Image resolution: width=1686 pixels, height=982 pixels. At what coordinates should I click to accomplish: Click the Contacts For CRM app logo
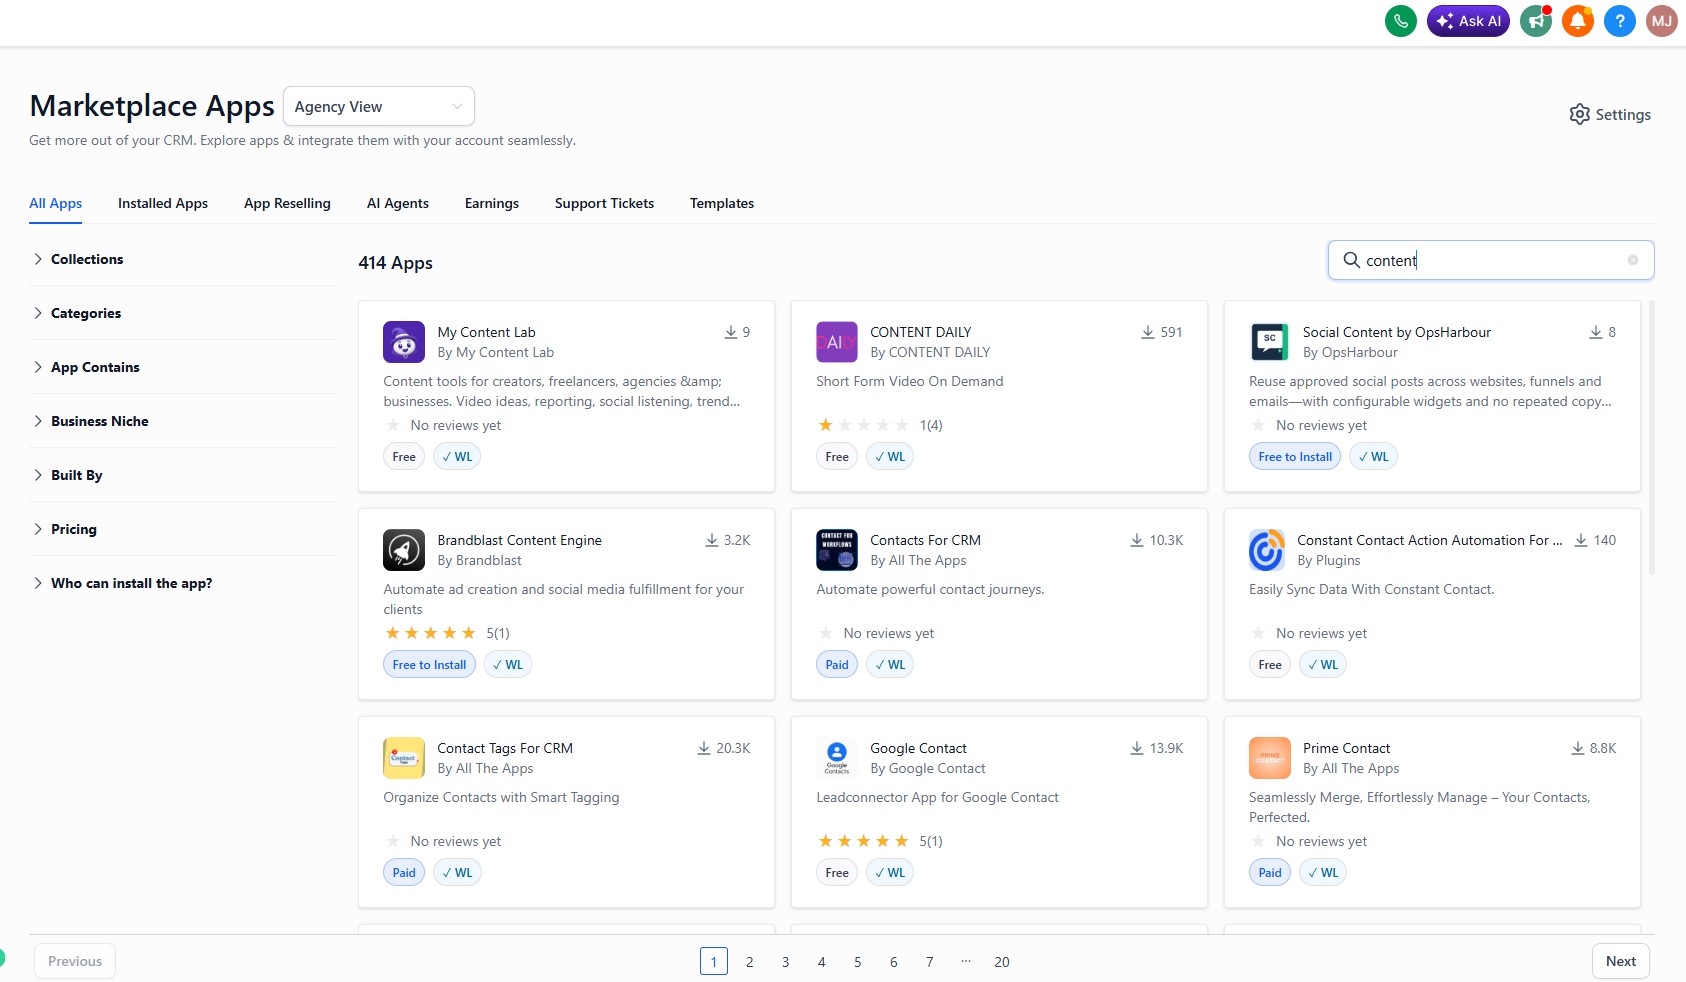tap(837, 550)
